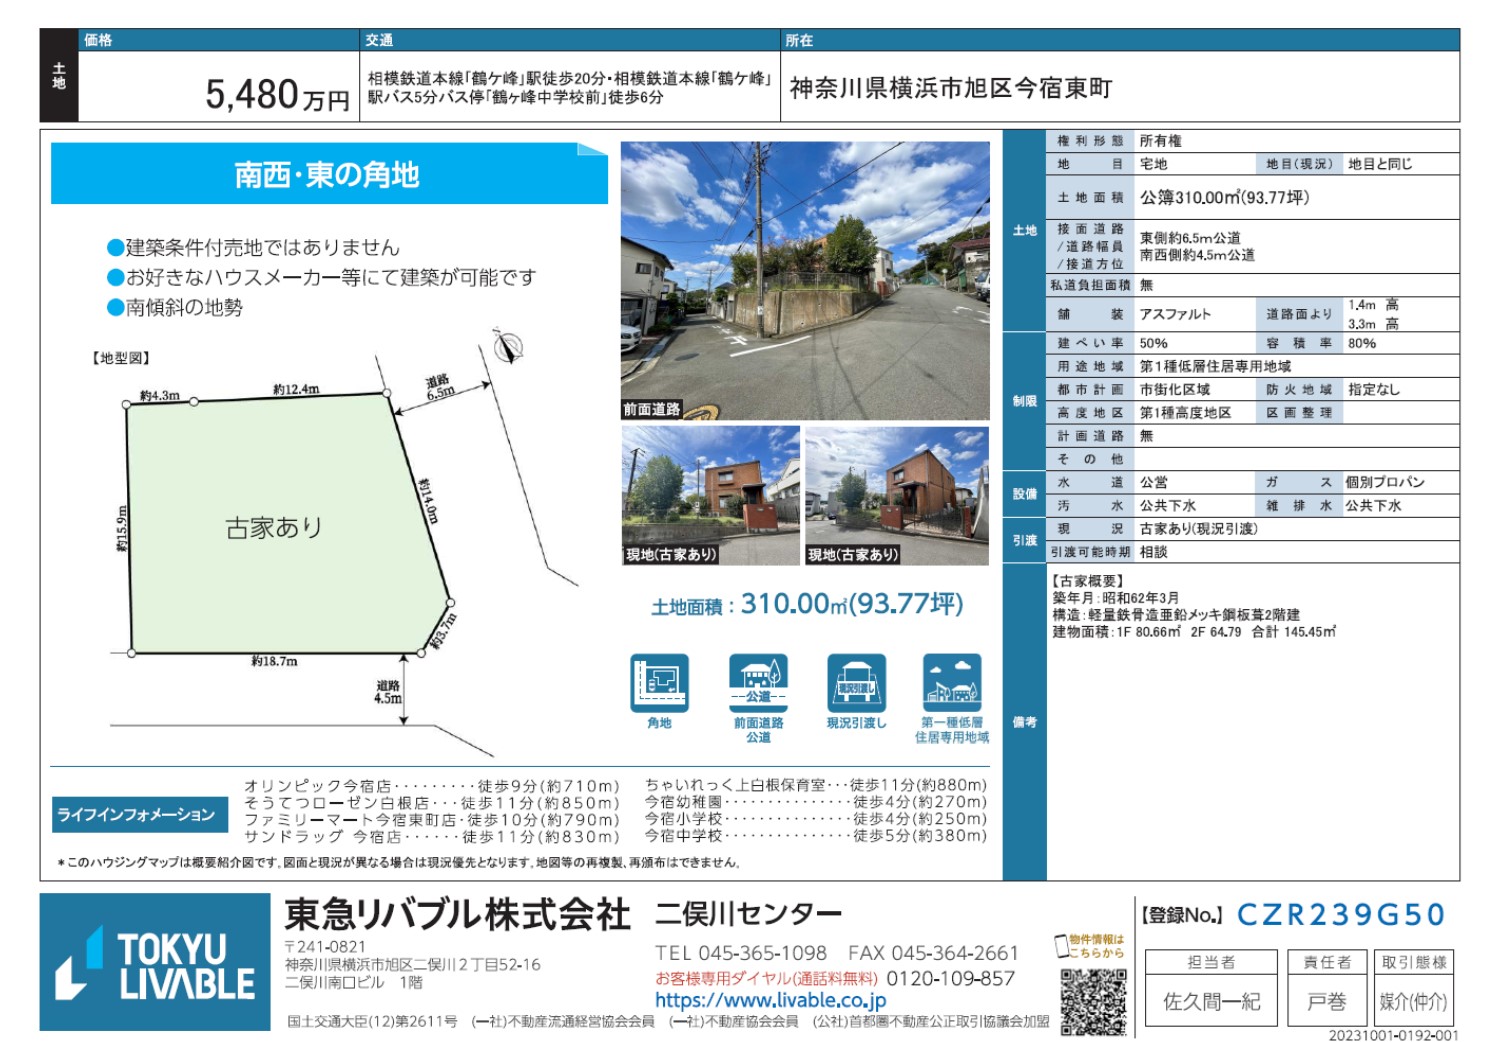Click the 南西・東の角地 blue banner
Image resolution: width=1502 pixels, height=1042 pixels.
coord(328,175)
